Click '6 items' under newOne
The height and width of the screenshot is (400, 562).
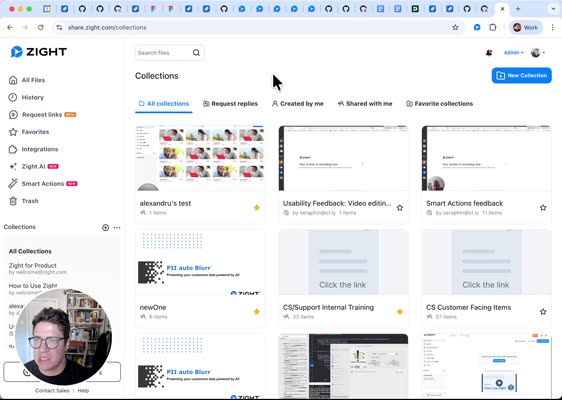pyautogui.click(x=158, y=316)
